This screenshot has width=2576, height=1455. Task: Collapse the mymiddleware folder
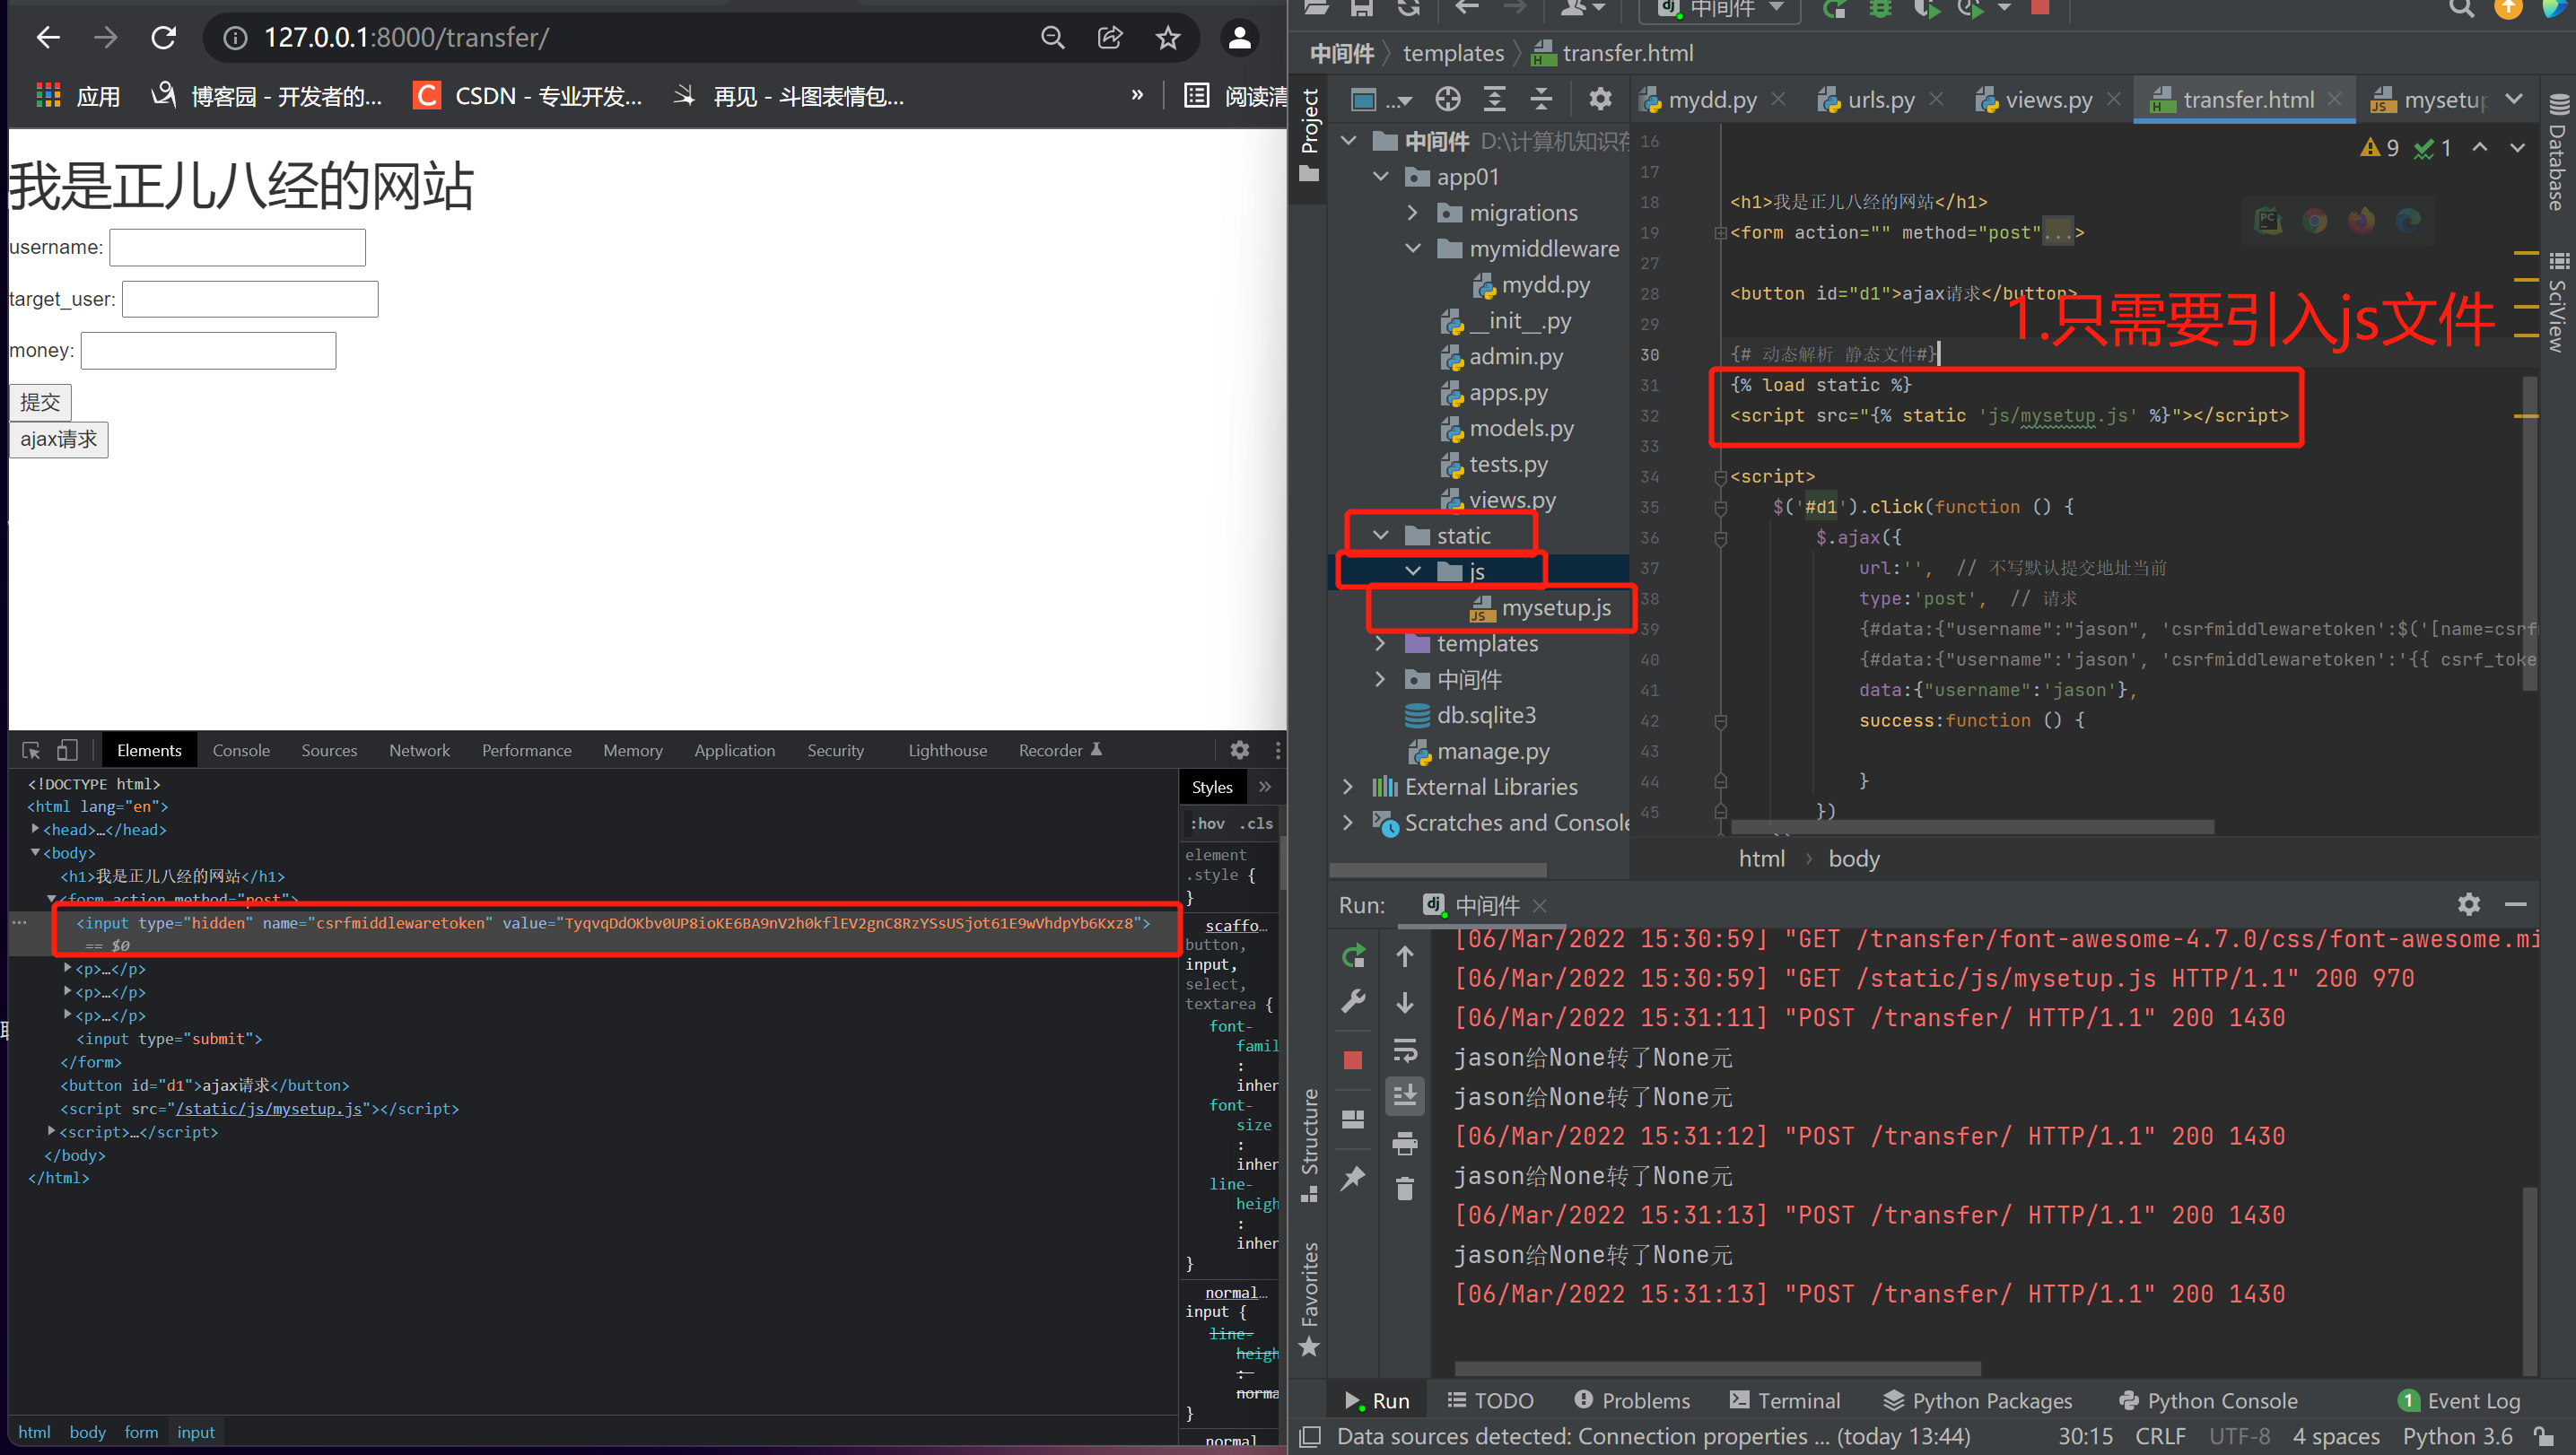tap(1412, 249)
